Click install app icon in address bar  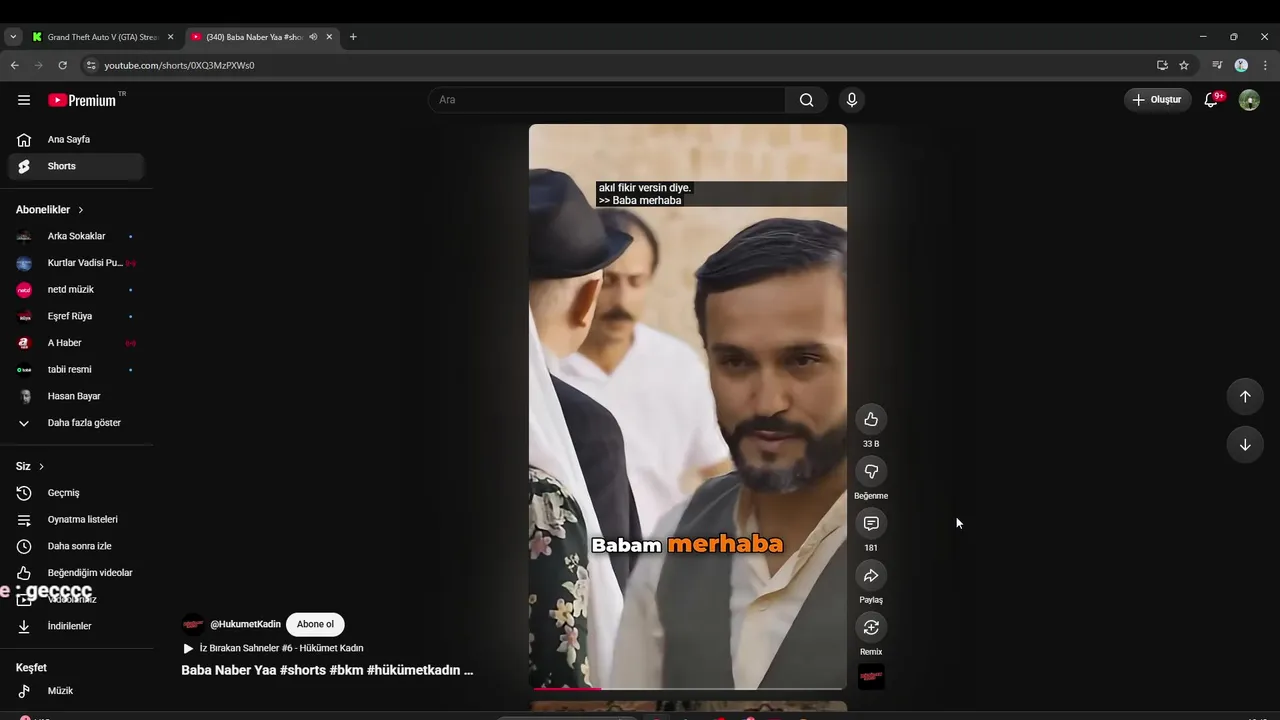(1162, 65)
